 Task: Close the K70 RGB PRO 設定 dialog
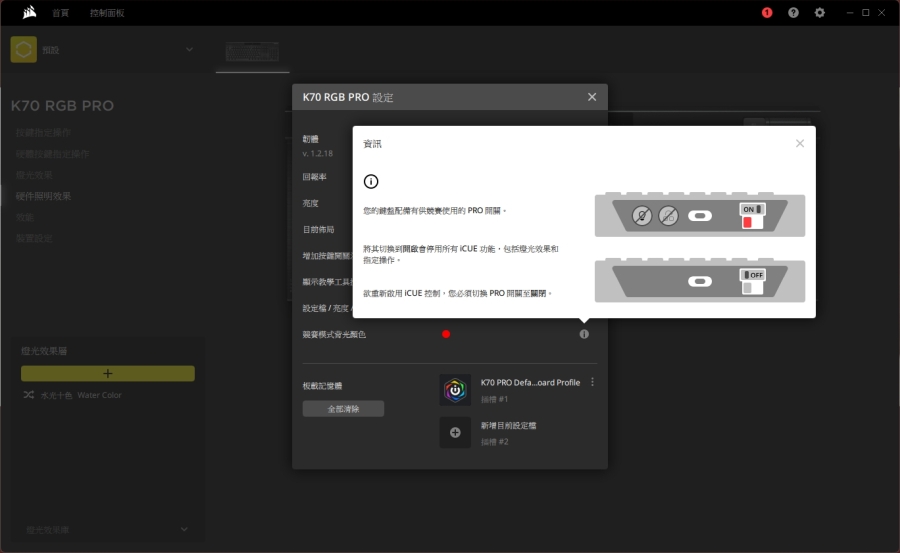click(x=592, y=97)
